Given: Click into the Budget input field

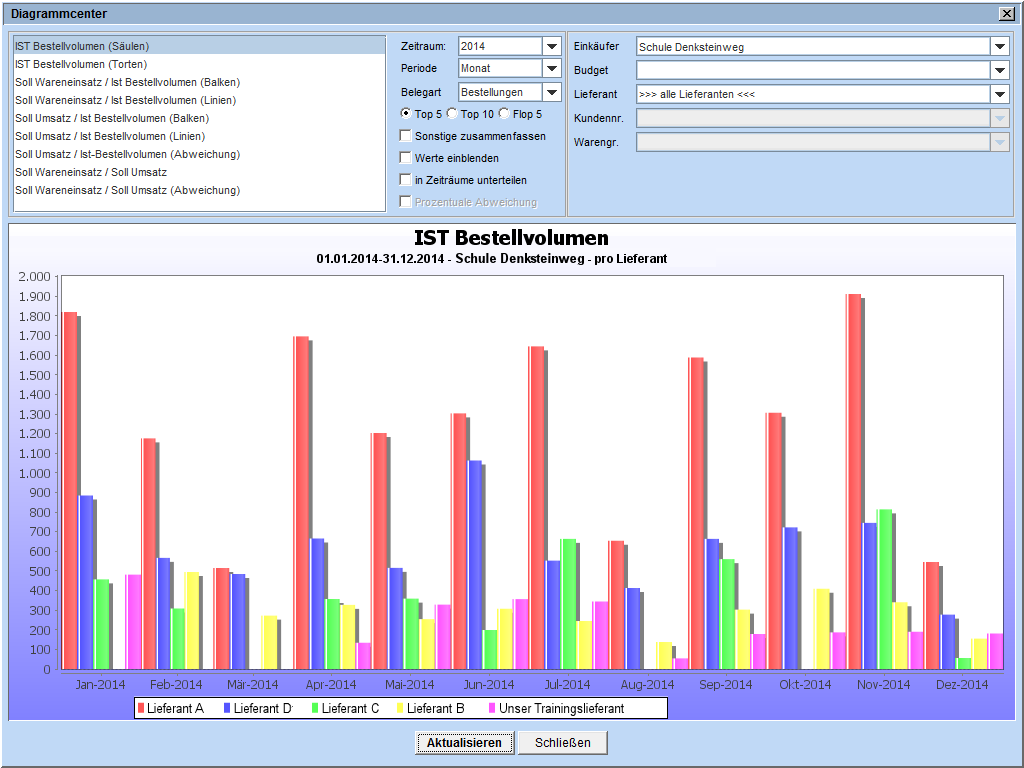Looking at the screenshot, I should 812,70.
